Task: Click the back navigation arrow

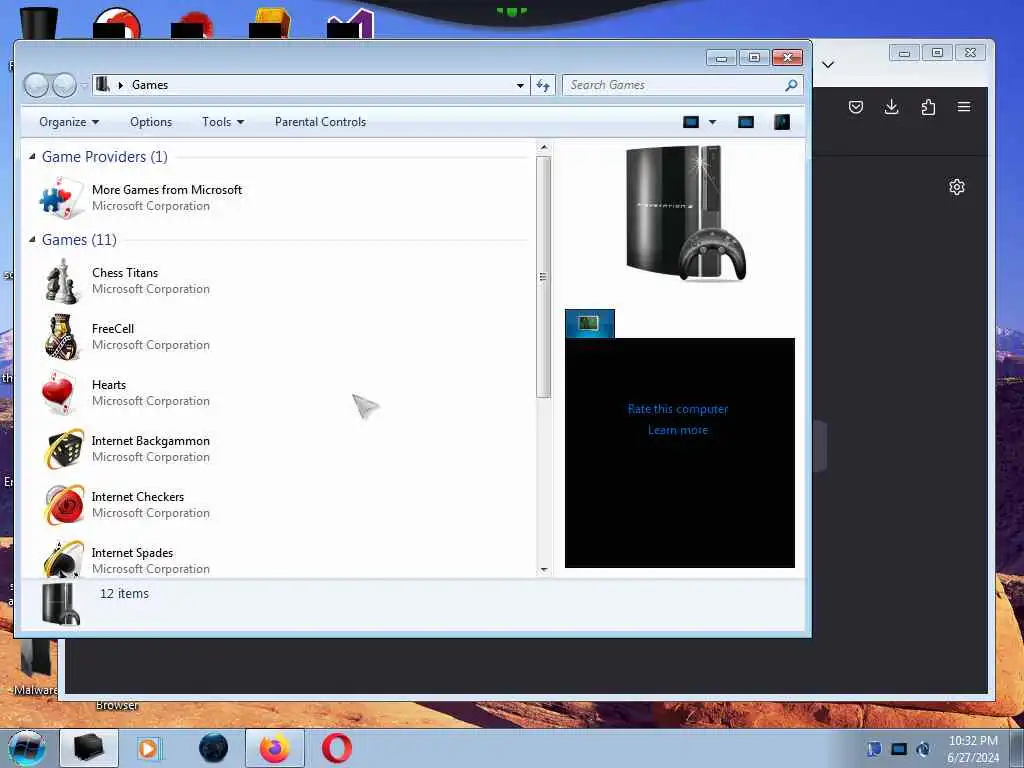Action: pos(36,85)
